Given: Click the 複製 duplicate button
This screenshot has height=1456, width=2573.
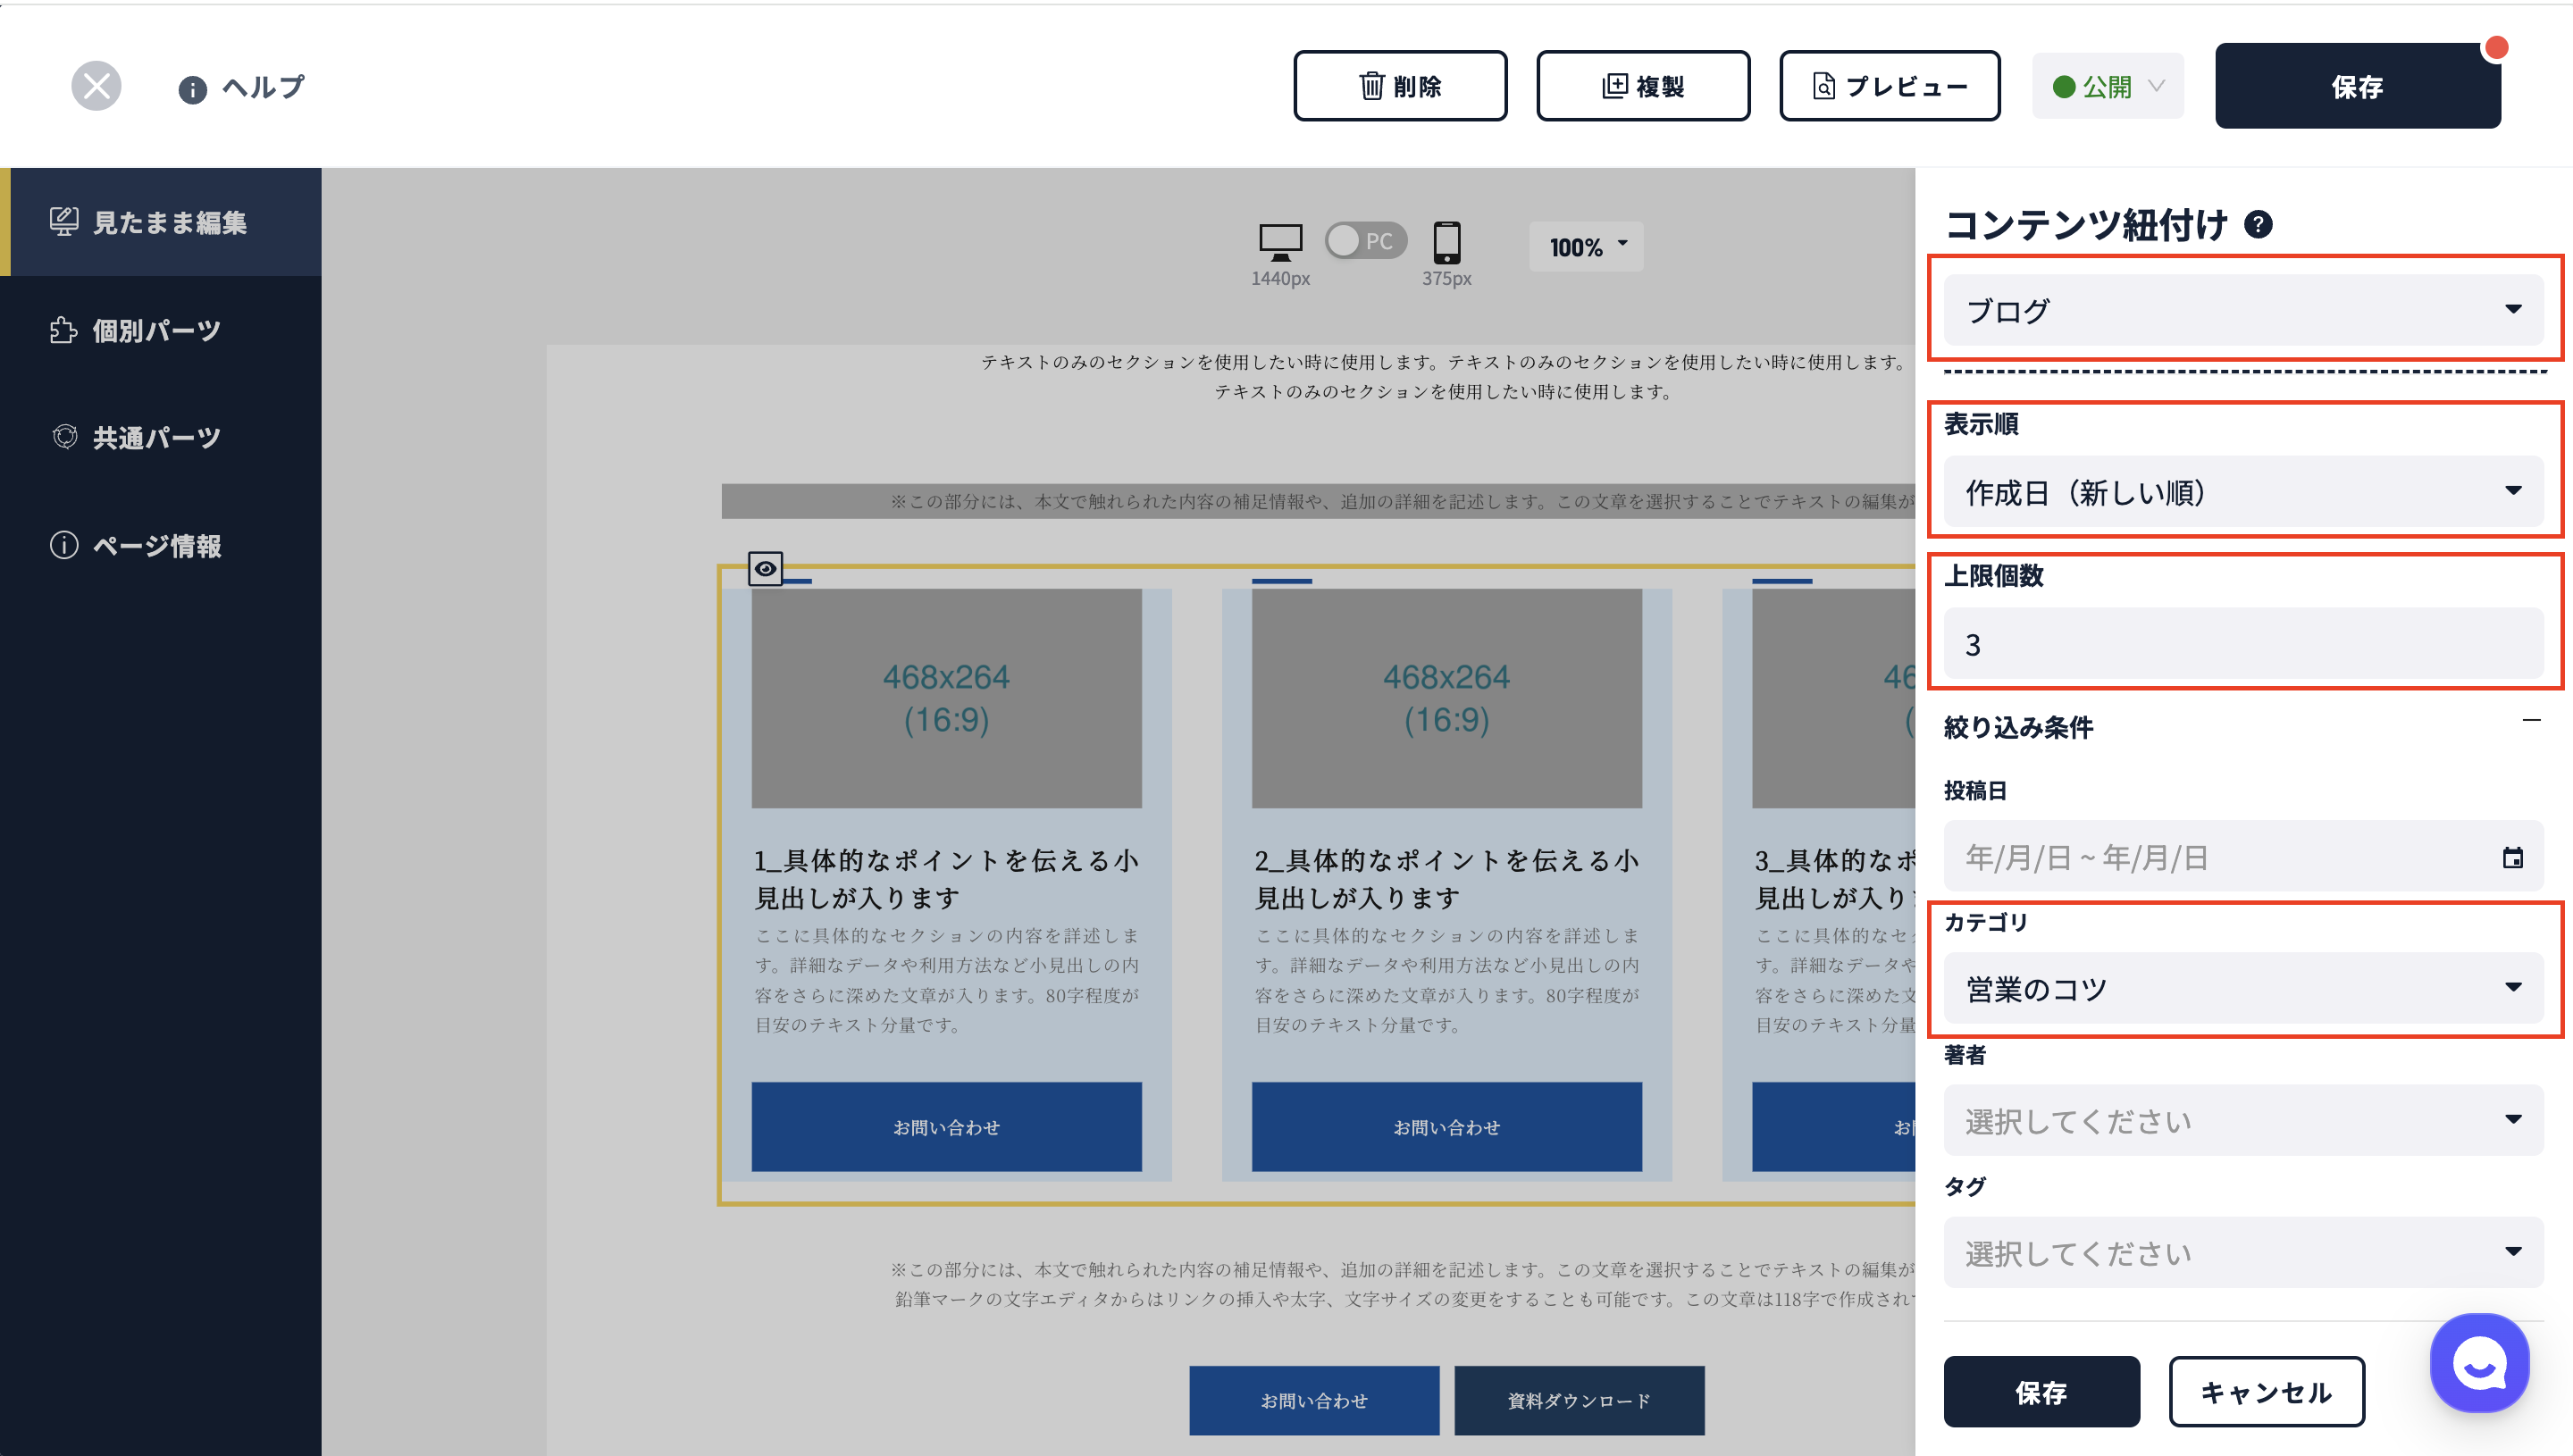Looking at the screenshot, I should (x=1643, y=86).
